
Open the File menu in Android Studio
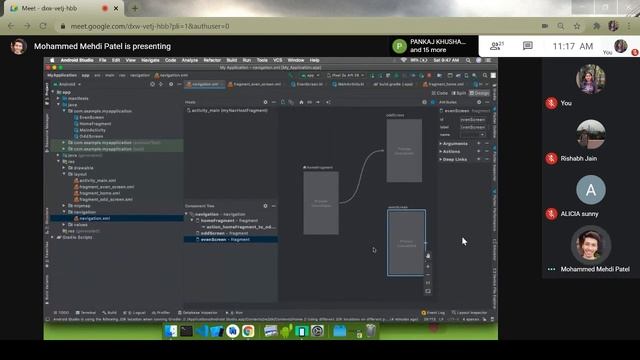point(102,60)
